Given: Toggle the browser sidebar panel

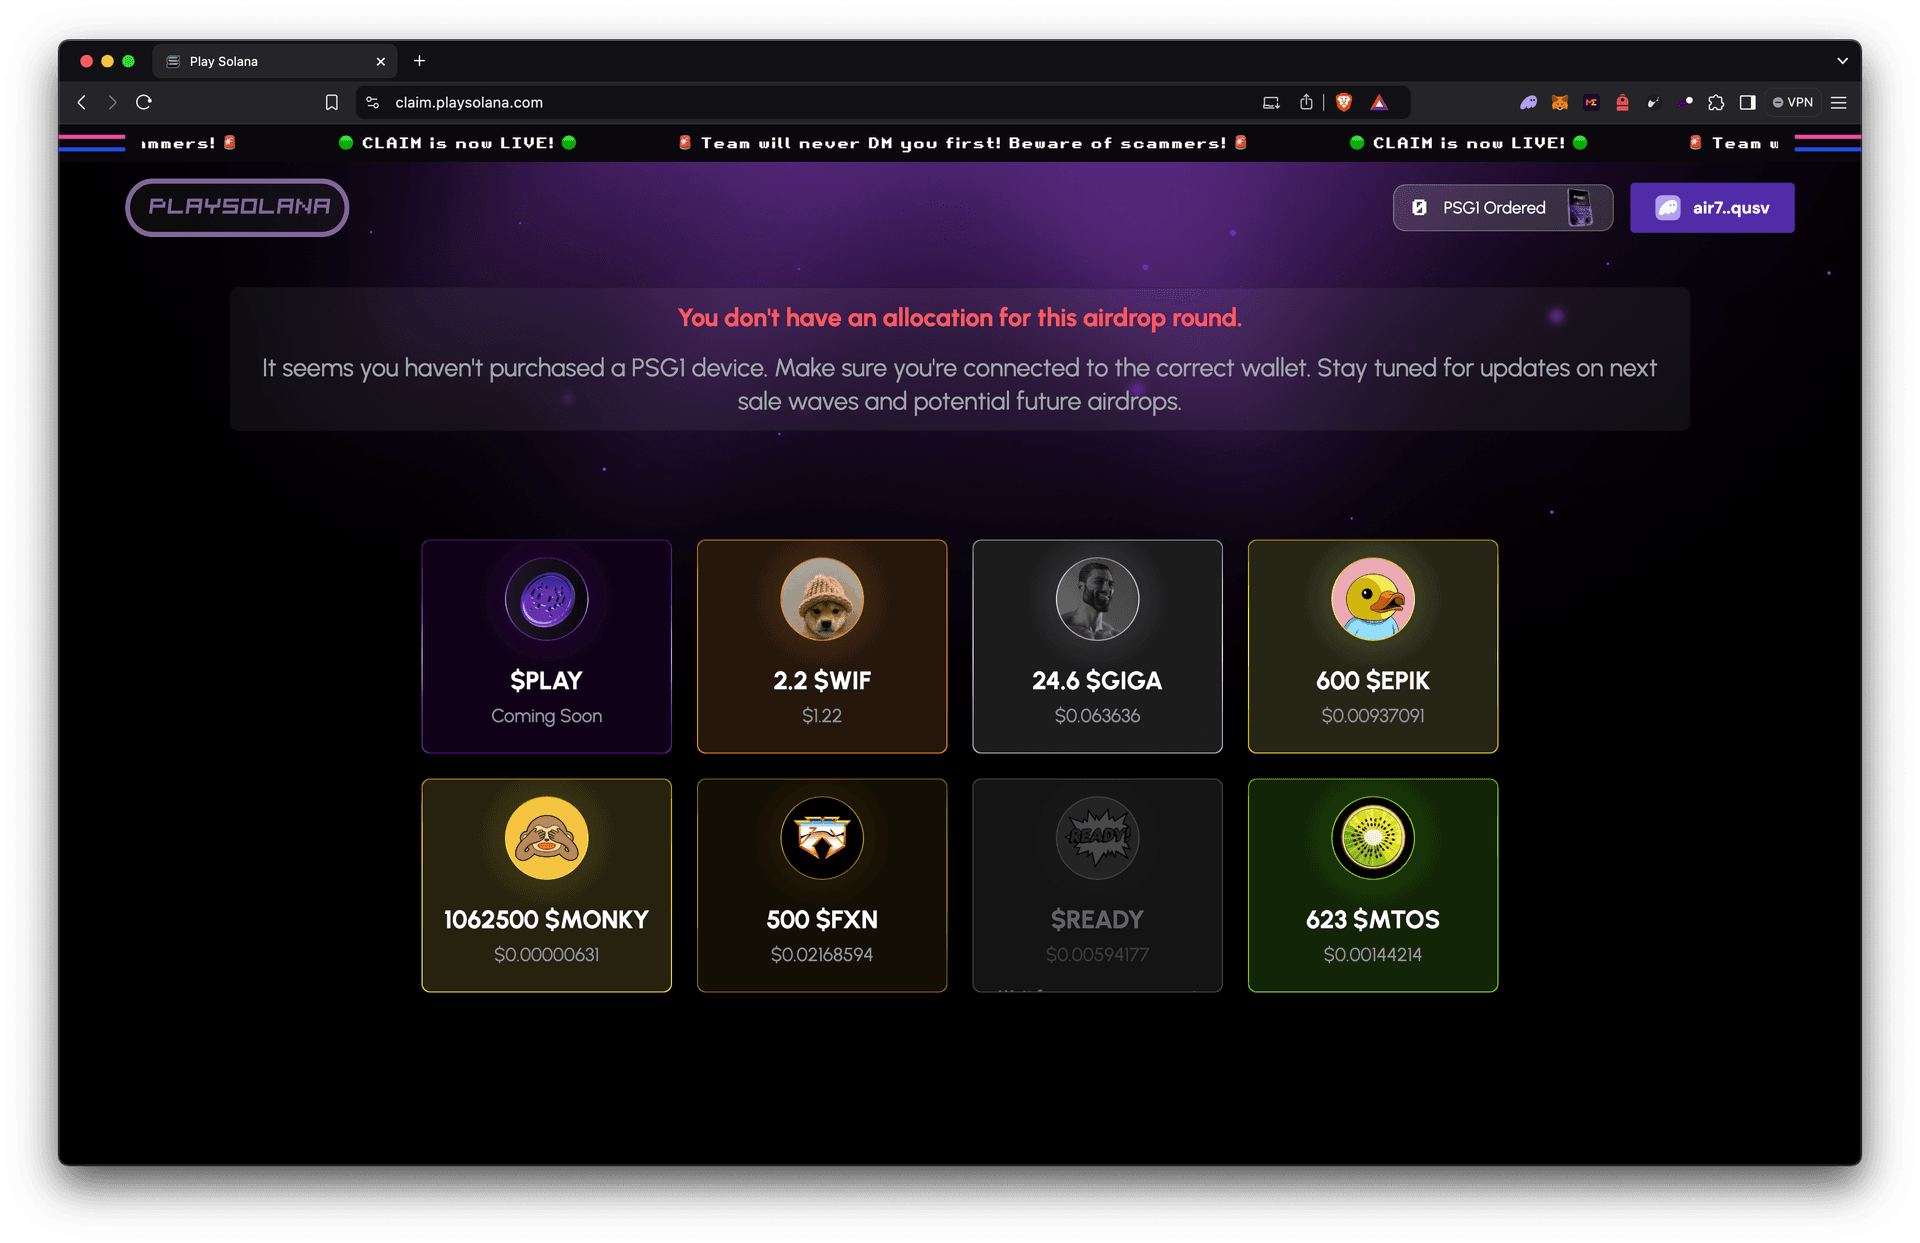Looking at the screenshot, I should [x=1747, y=102].
